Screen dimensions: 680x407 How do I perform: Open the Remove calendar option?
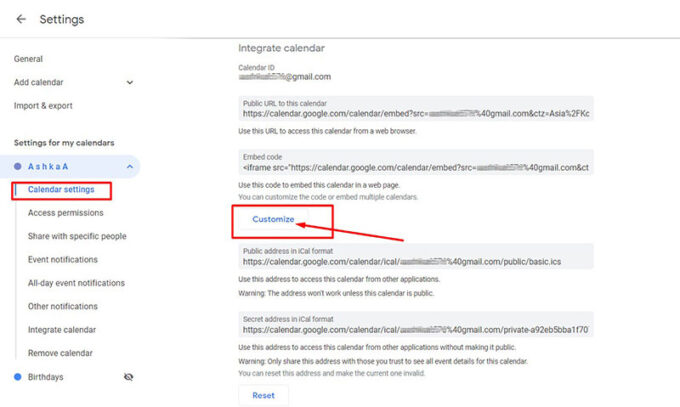60,353
